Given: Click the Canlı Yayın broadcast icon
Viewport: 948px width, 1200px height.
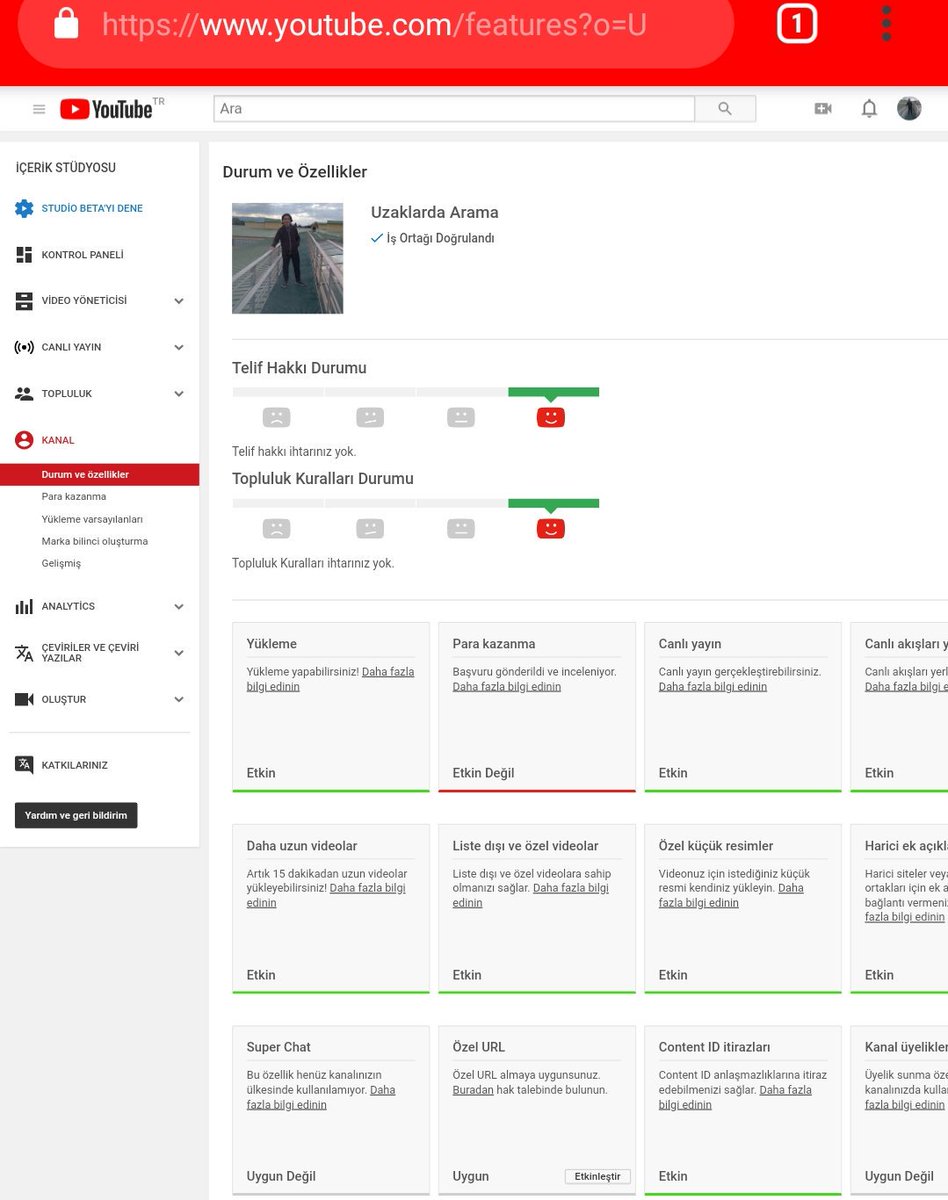Looking at the screenshot, I should (24, 347).
